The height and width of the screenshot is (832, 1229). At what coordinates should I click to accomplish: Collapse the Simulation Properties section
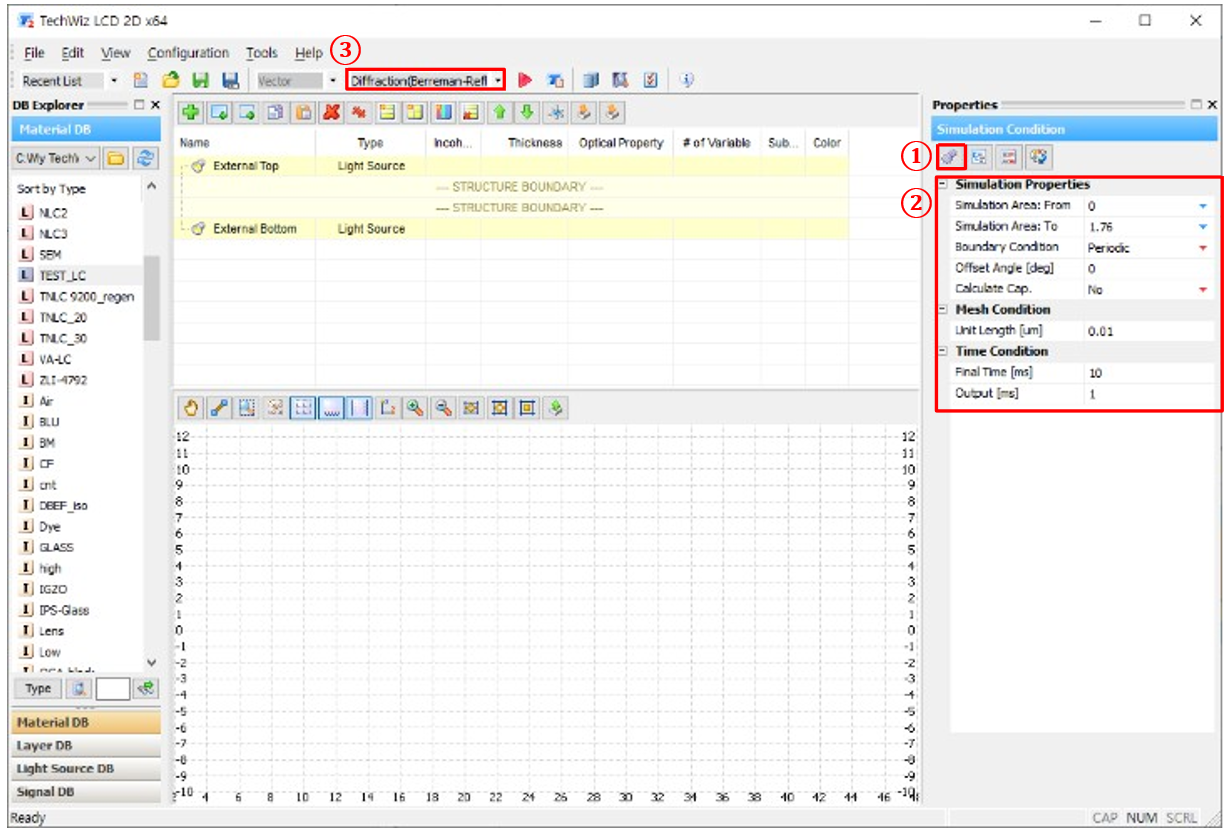click(942, 184)
